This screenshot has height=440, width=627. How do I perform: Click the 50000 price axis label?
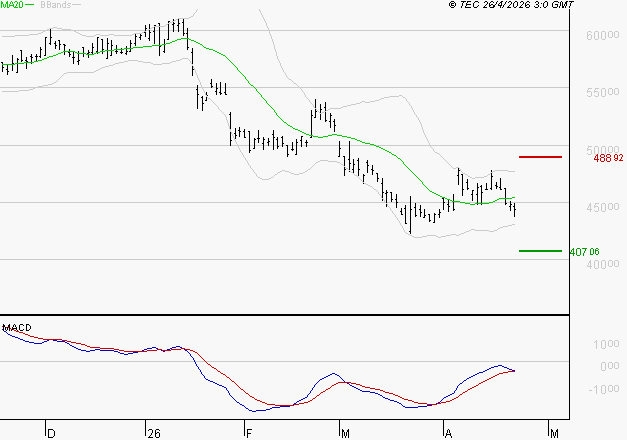[x=603, y=150]
